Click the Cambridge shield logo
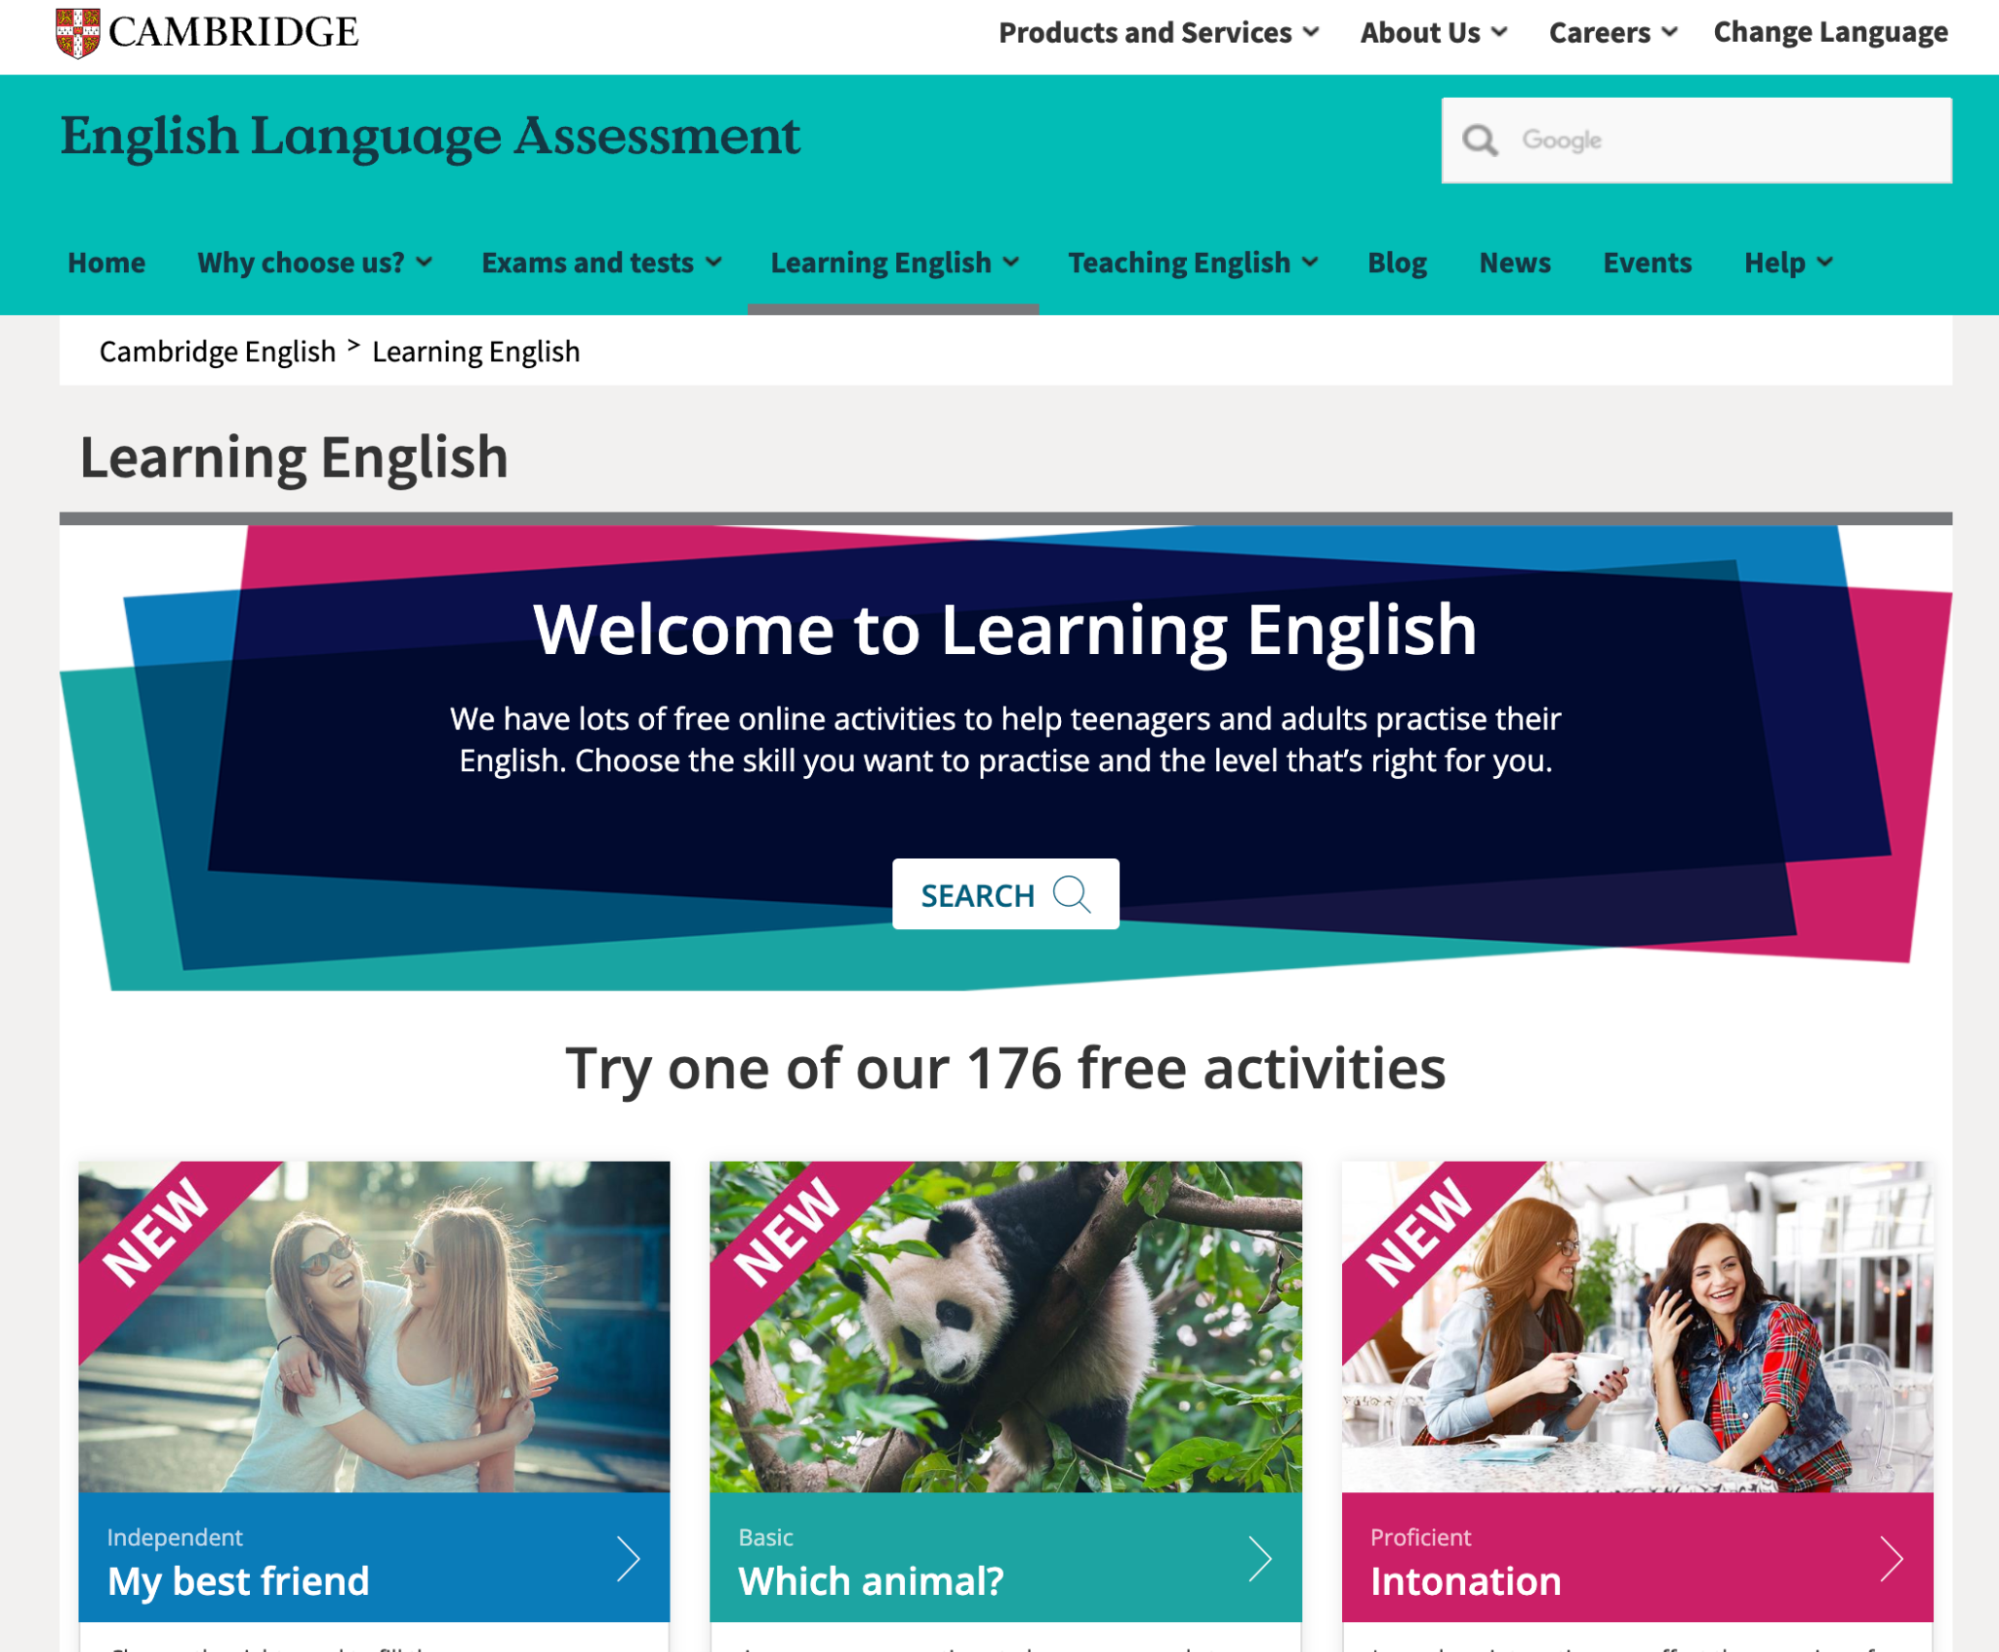1999x1652 pixels. [77, 32]
